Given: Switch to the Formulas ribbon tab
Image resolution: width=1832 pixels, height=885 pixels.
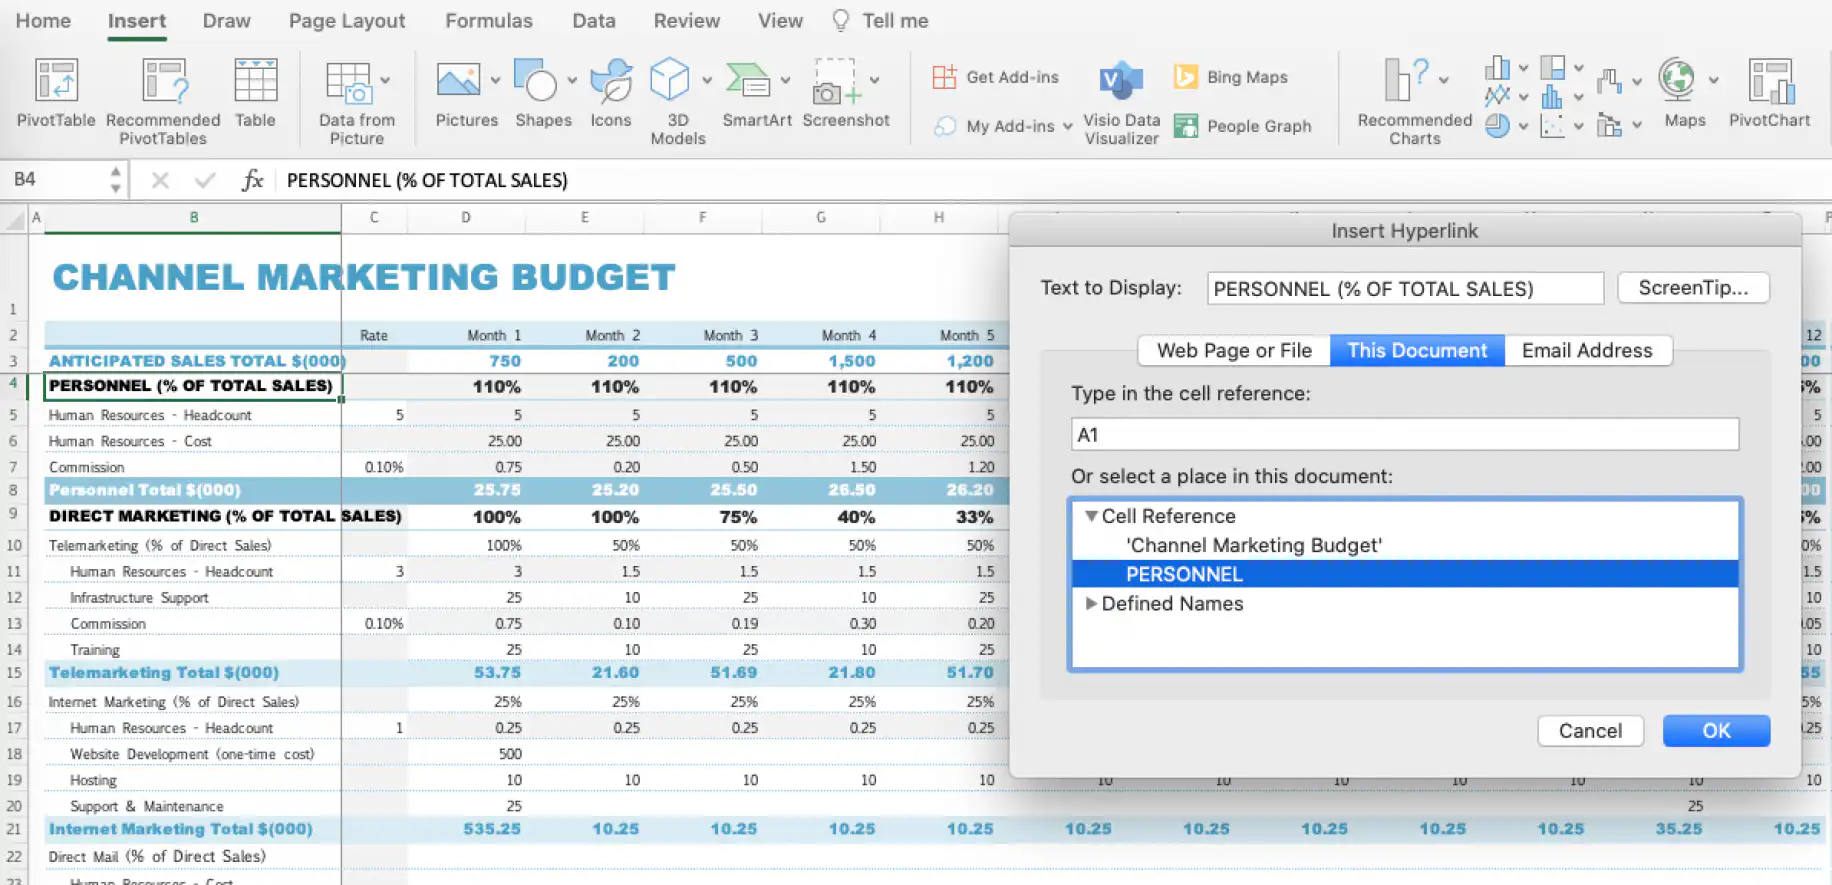Looking at the screenshot, I should click(489, 21).
